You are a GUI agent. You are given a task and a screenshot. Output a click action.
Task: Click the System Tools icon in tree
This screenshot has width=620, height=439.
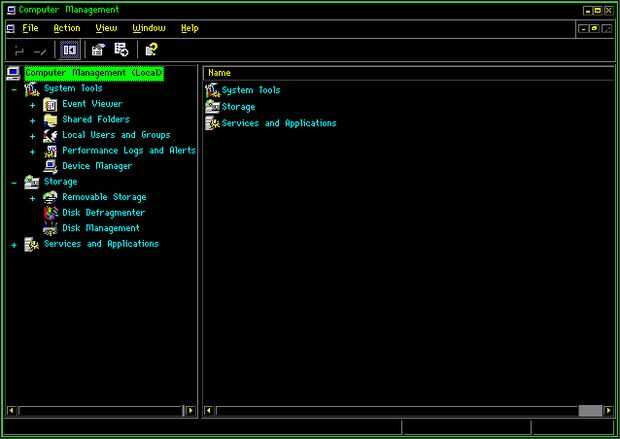point(32,89)
